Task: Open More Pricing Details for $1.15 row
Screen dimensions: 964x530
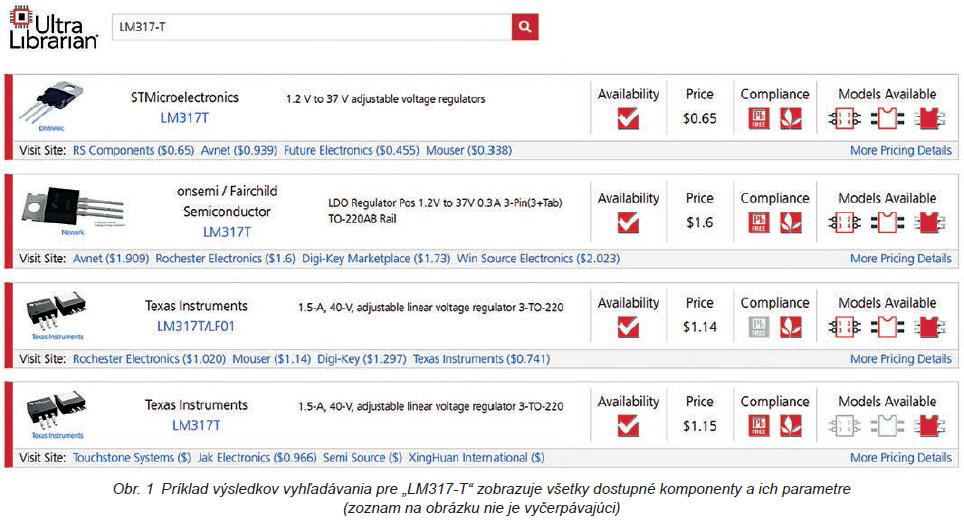Action: tap(901, 457)
